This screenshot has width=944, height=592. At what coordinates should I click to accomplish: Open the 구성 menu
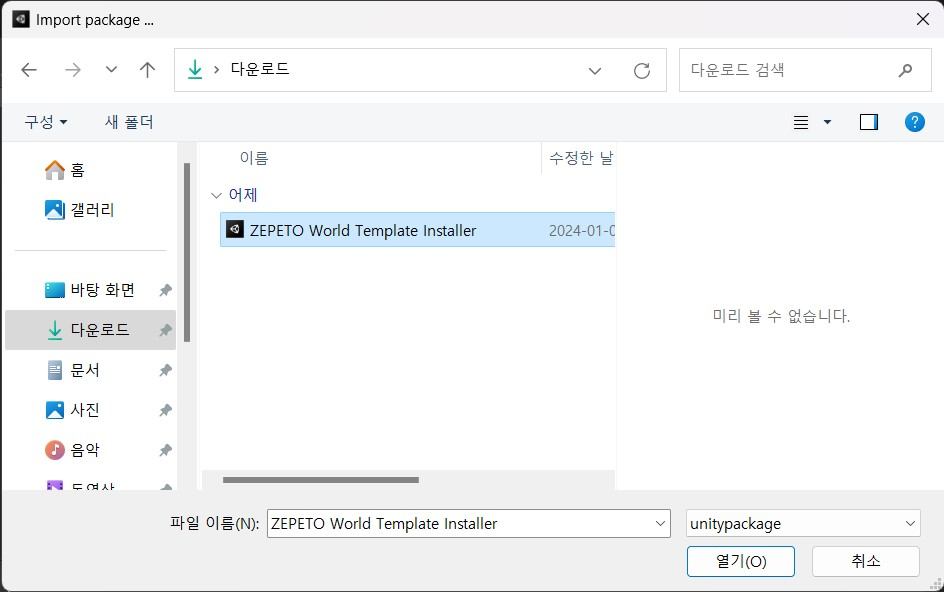pyautogui.click(x=46, y=122)
